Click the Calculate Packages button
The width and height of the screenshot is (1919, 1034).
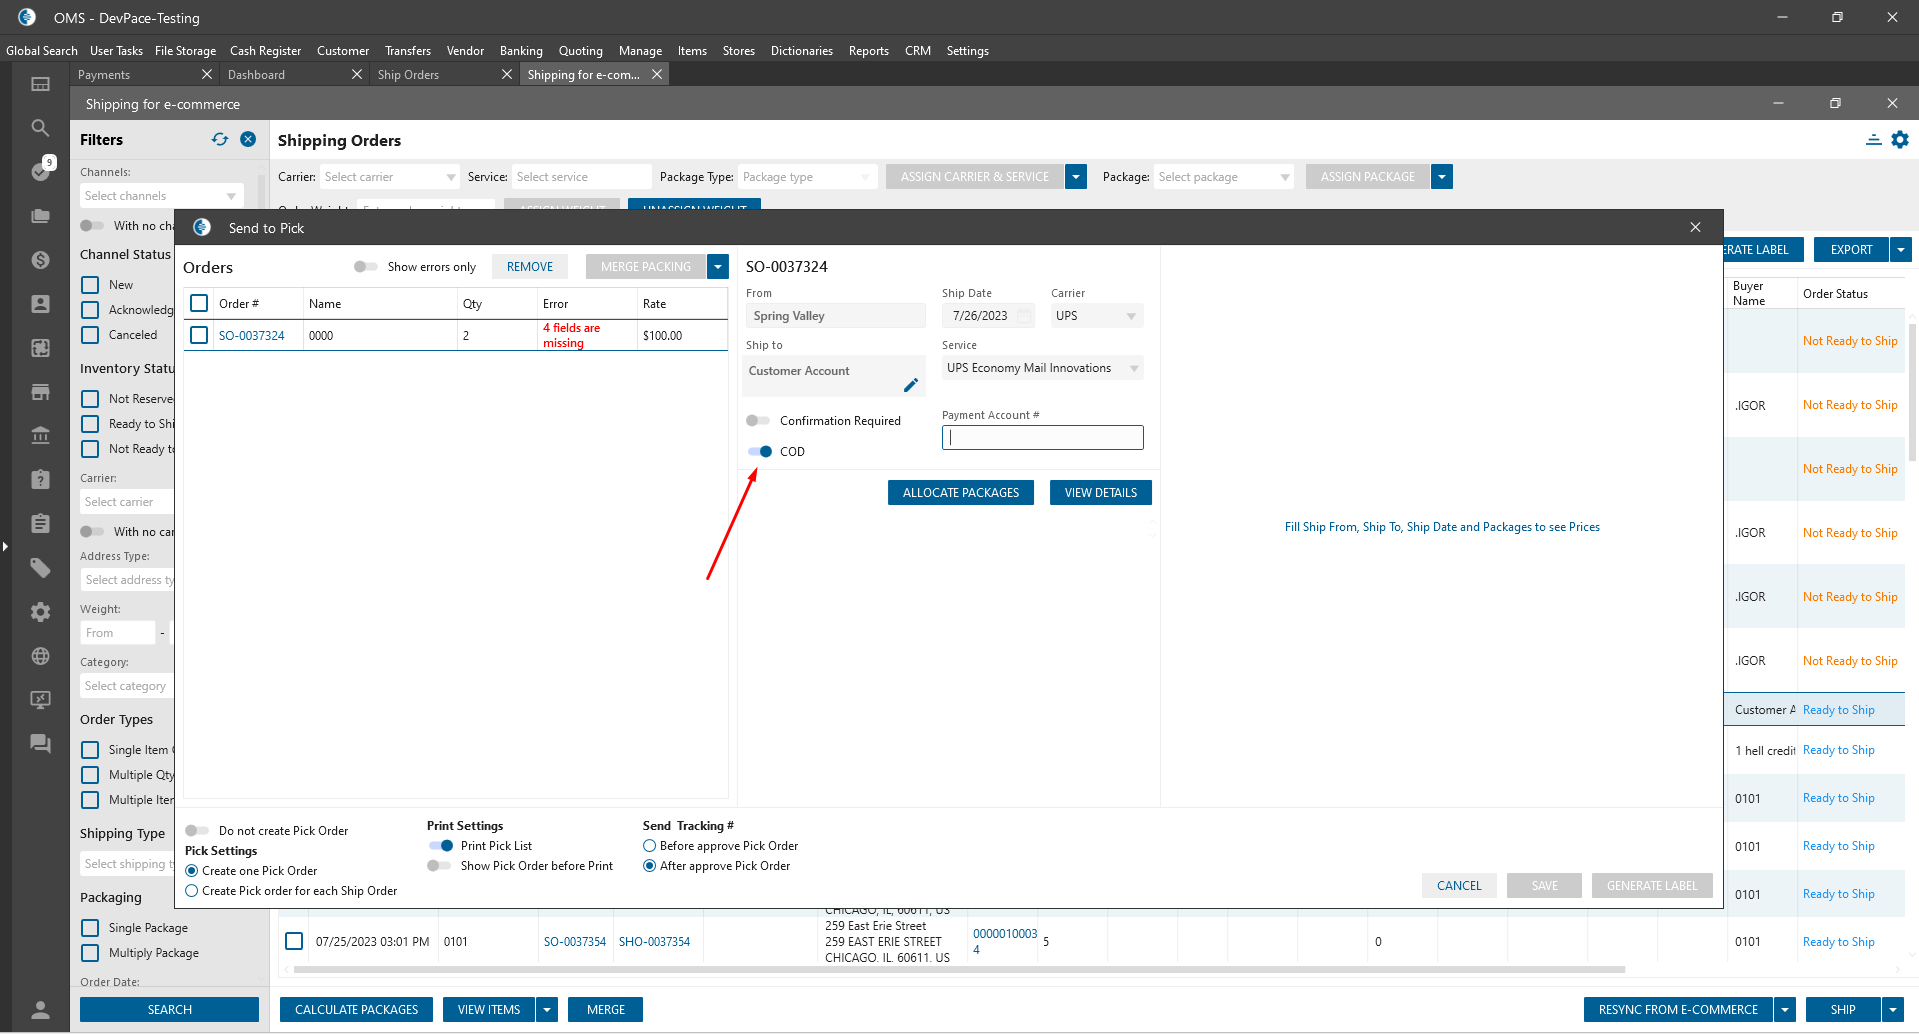point(356,1010)
